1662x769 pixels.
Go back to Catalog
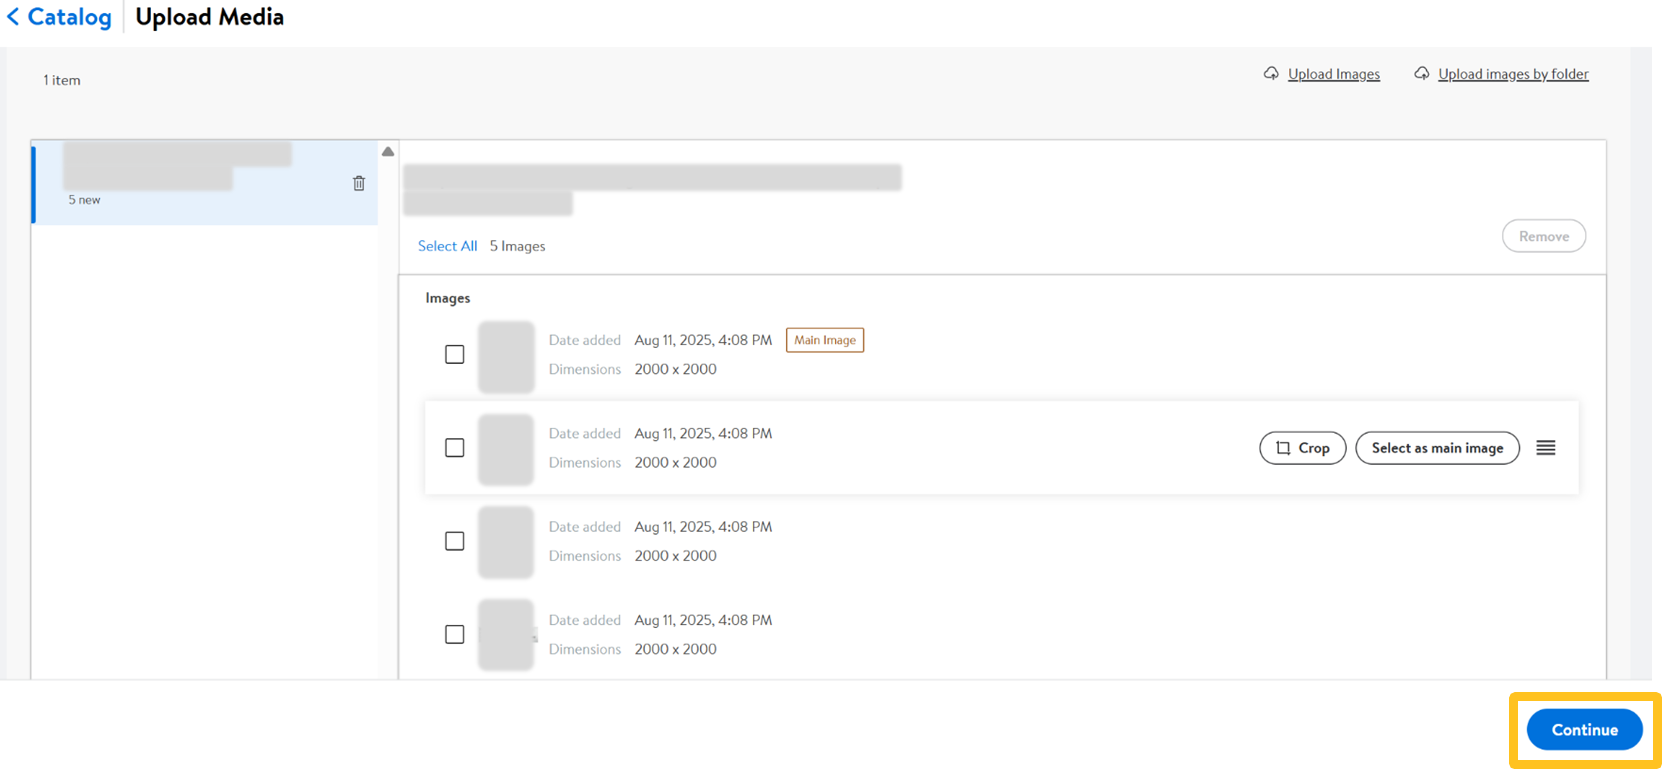pyautogui.click(x=69, y=17)
